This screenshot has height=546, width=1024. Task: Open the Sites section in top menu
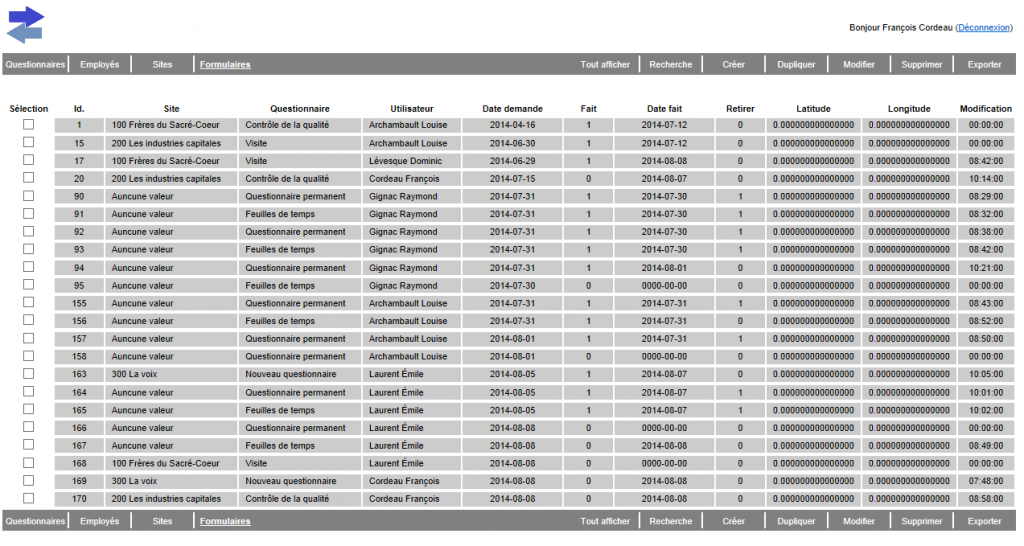tap(162, 65)
